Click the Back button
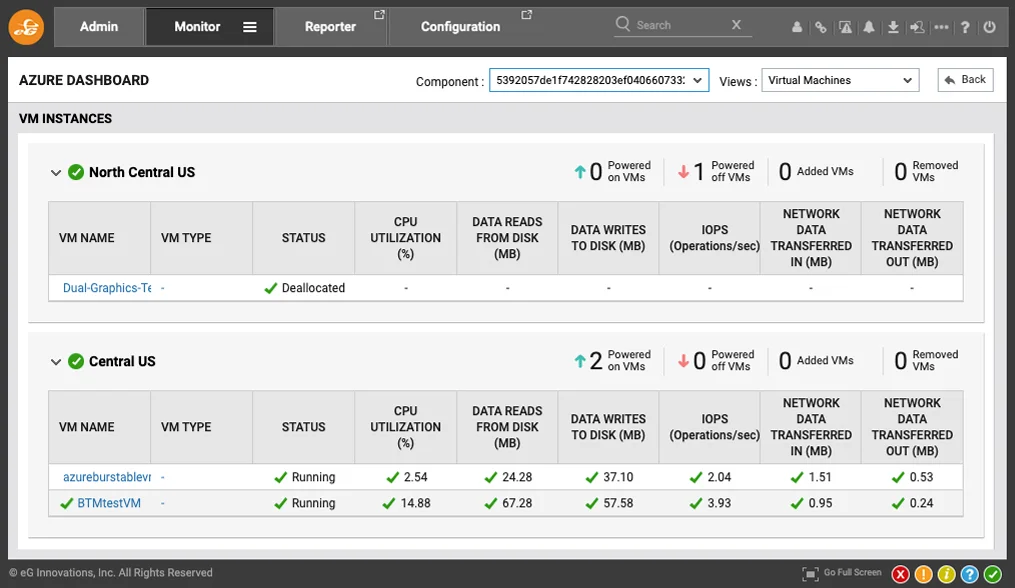The width and height of the screenshot is (1015, 588). pos(965,80)
